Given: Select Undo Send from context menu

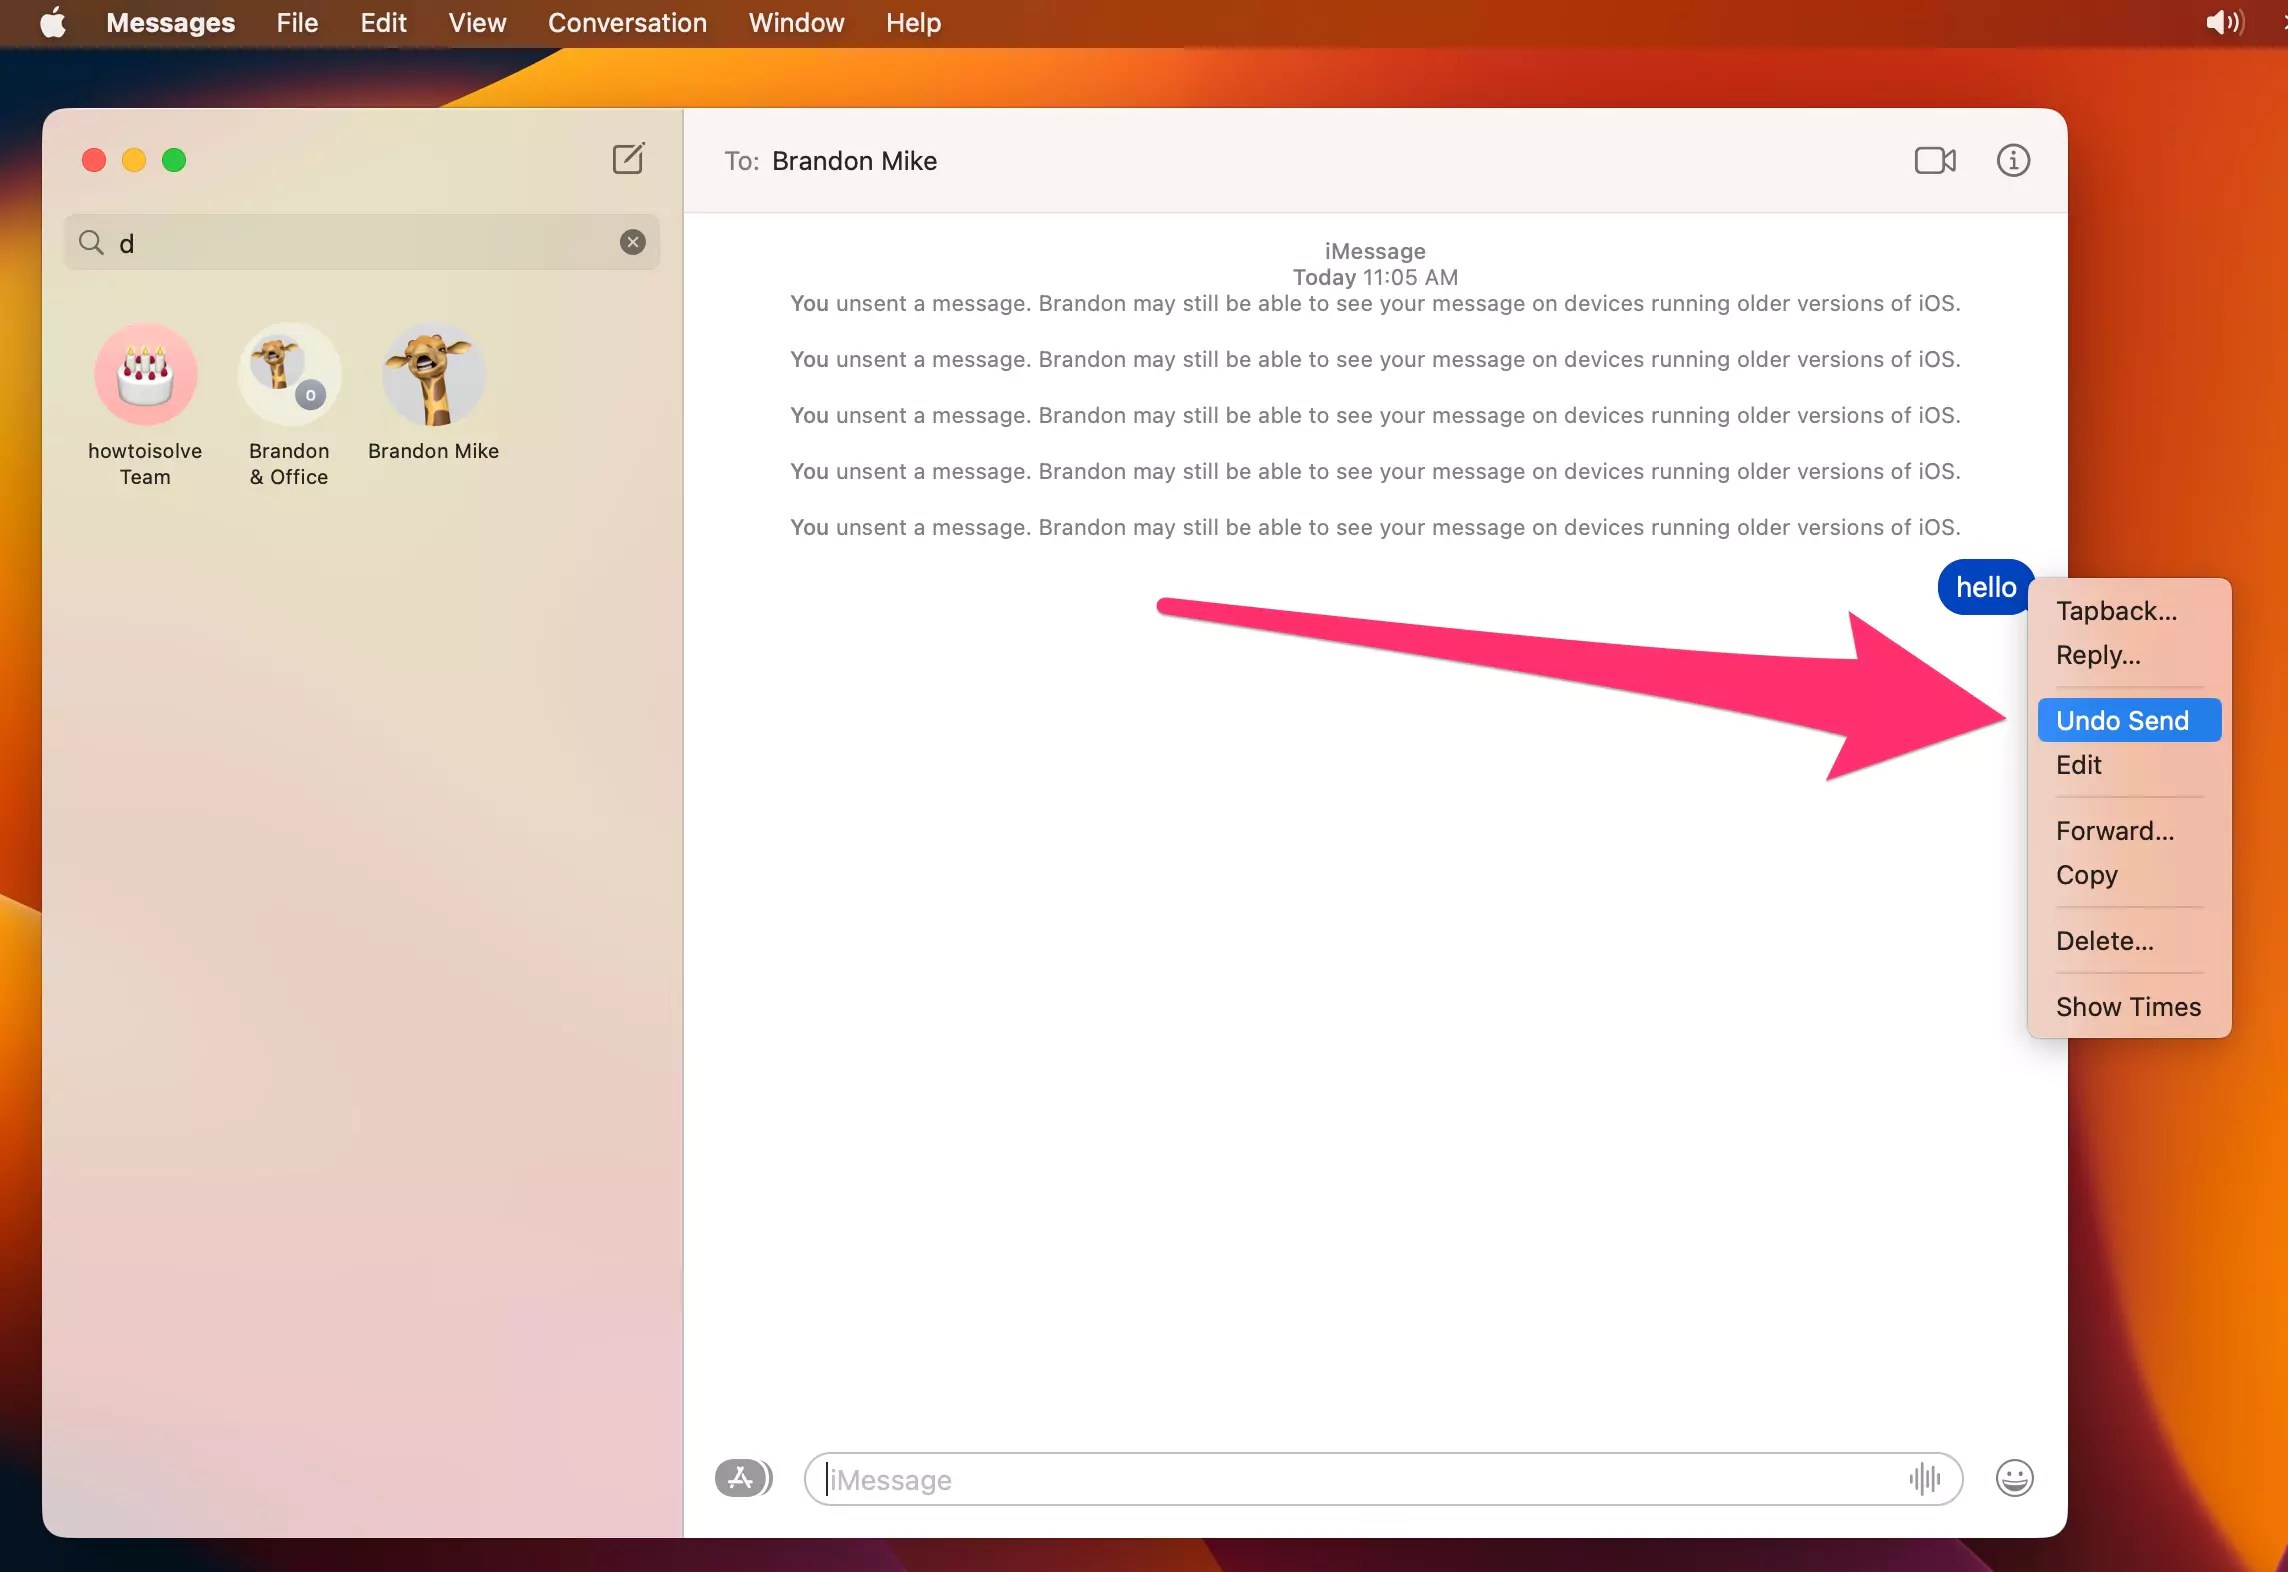Looking at the screenshot, I should tap(2122, 719).
